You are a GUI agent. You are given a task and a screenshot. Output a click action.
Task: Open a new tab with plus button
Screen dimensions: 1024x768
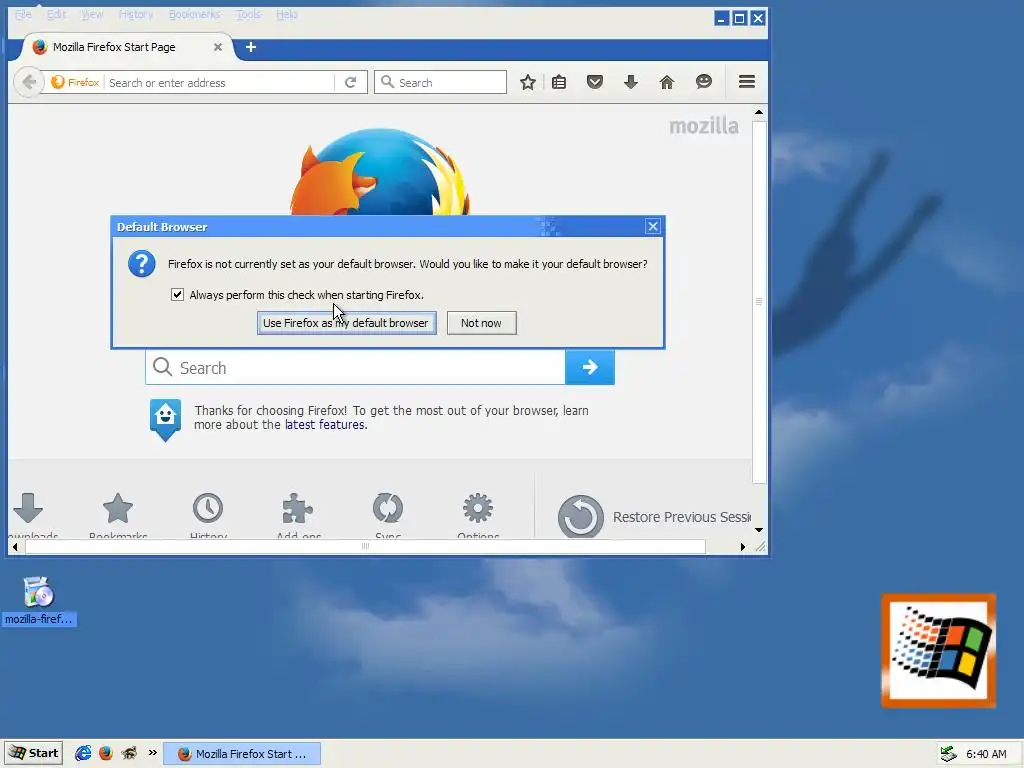pyautogui.click(x=251, y=47)
